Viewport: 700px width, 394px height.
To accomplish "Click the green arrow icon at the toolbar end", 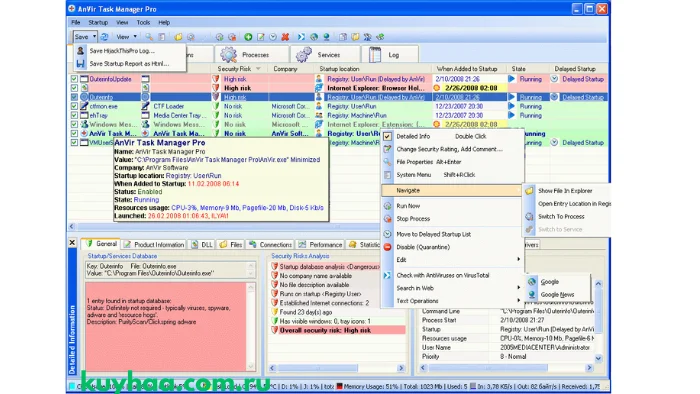I will coord(380,37).
